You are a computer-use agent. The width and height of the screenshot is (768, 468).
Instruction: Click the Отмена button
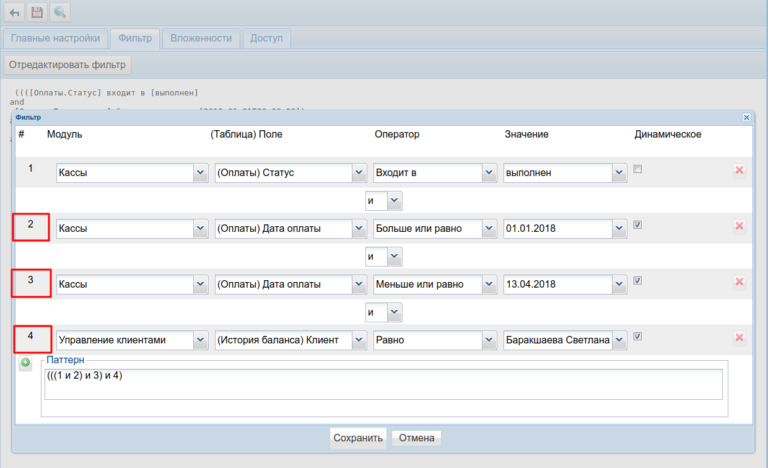416,438
